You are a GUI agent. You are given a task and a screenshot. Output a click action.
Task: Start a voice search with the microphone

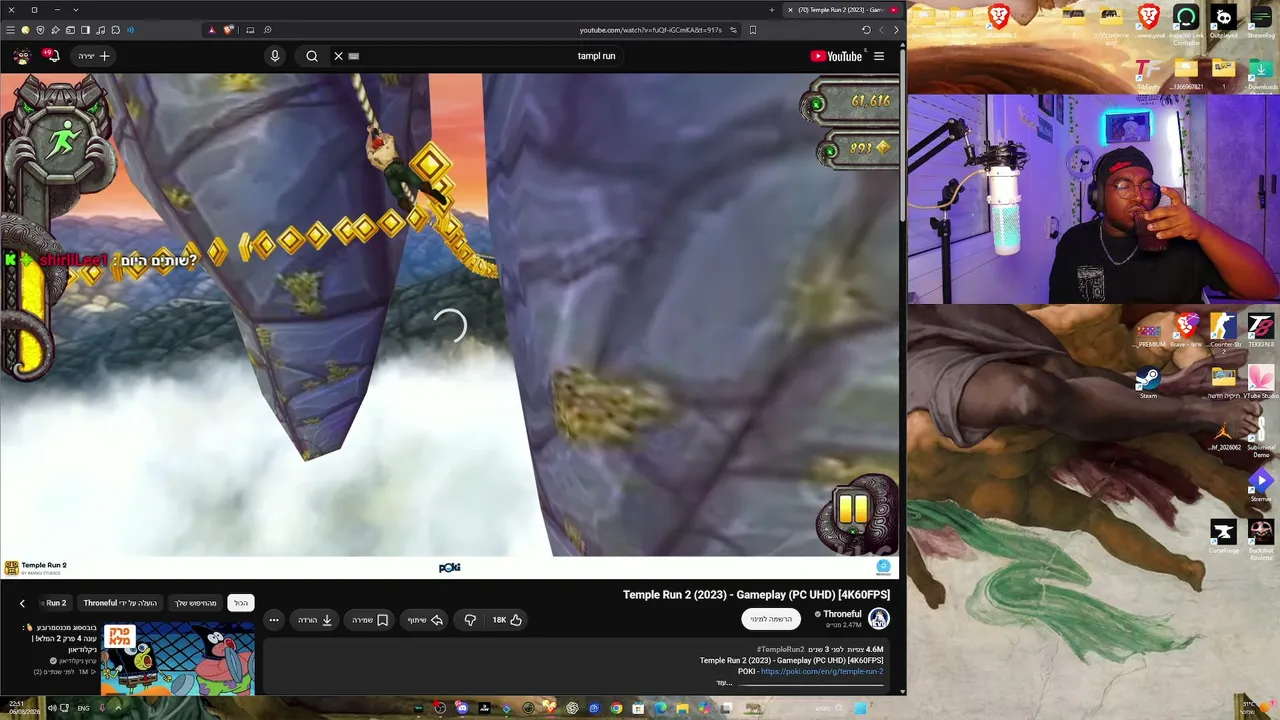275,56
